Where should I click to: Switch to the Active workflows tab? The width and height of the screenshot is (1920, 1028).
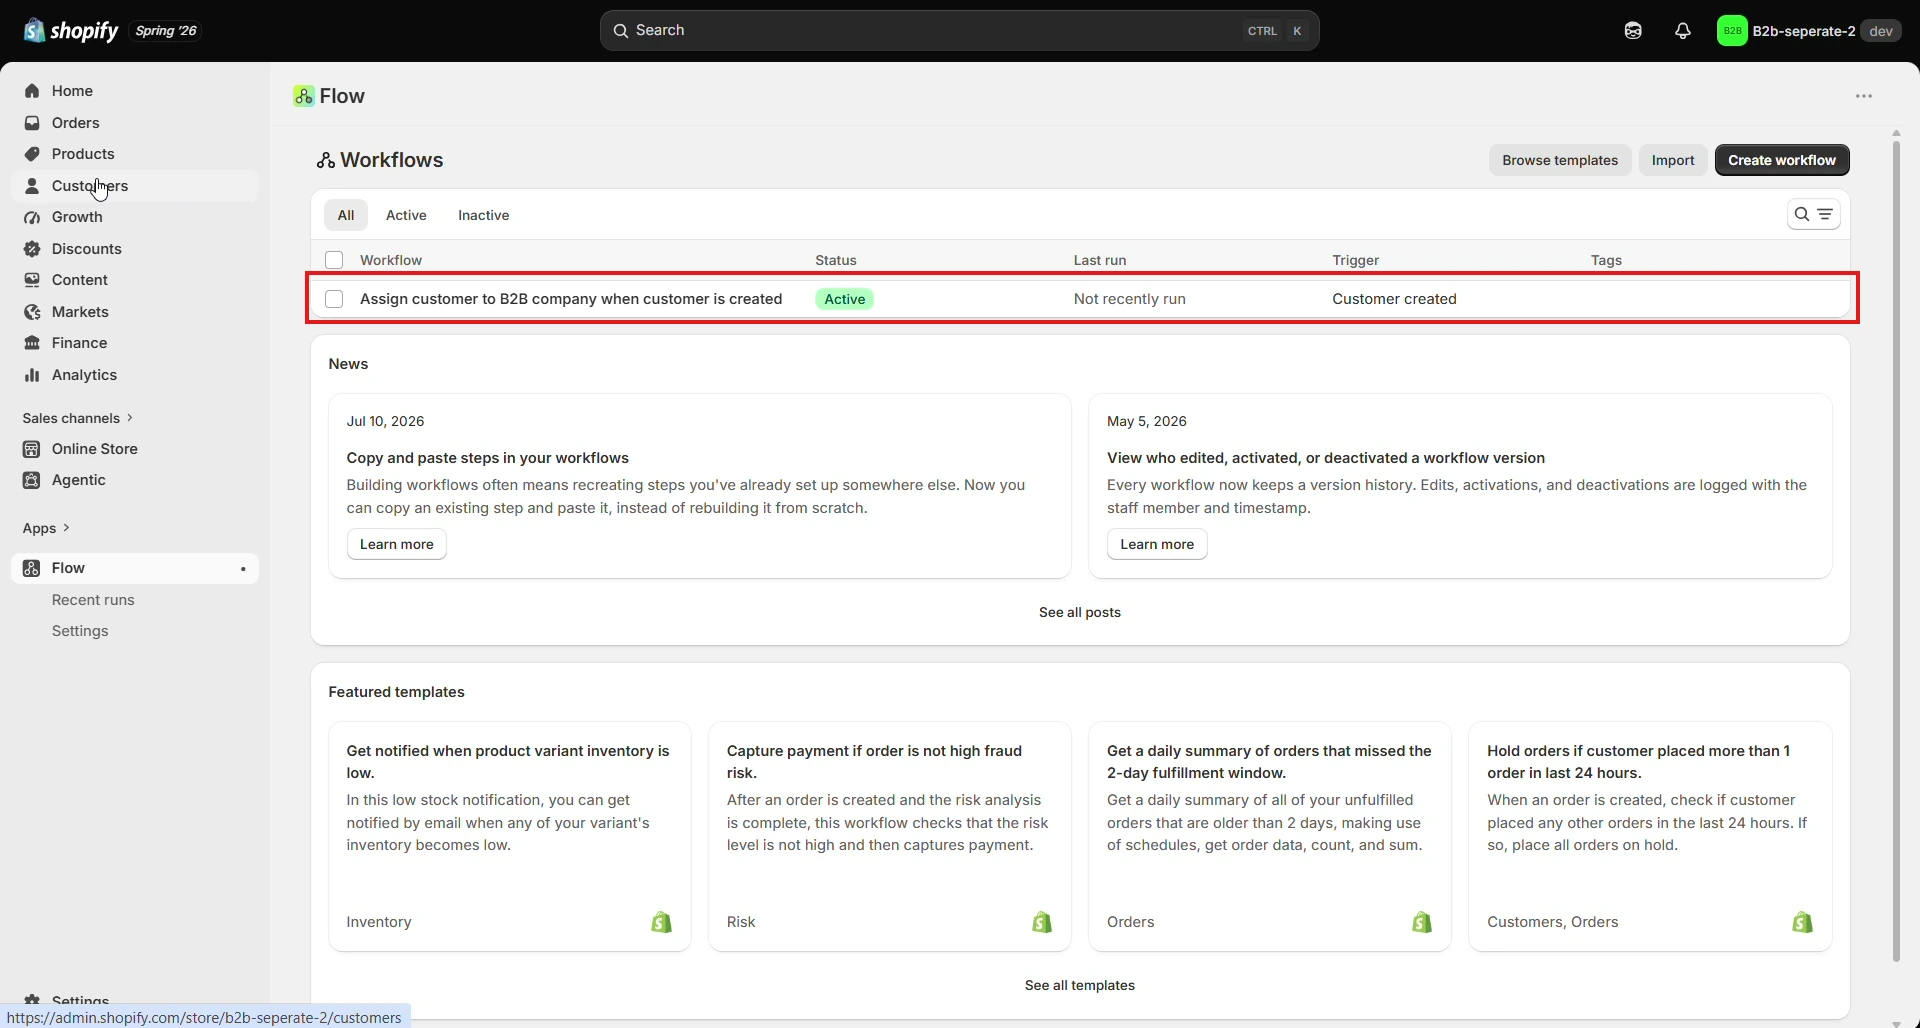coord(406,215)
